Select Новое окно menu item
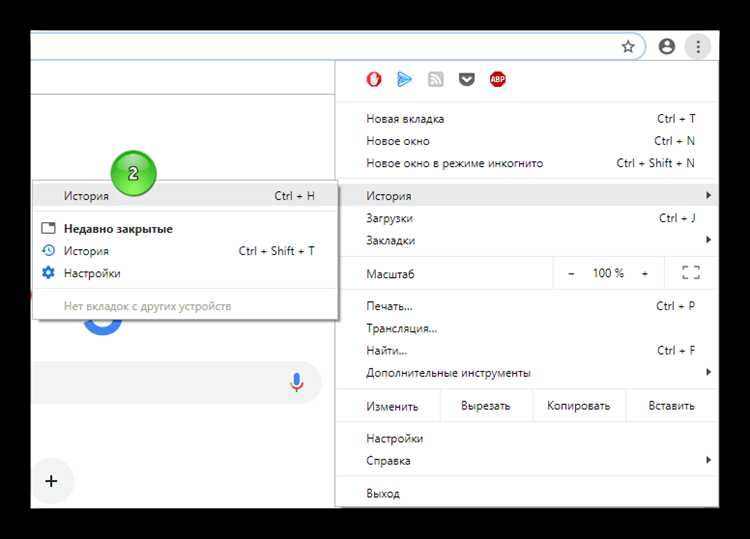Screen dimensions: 750x539 pos(527,141)
